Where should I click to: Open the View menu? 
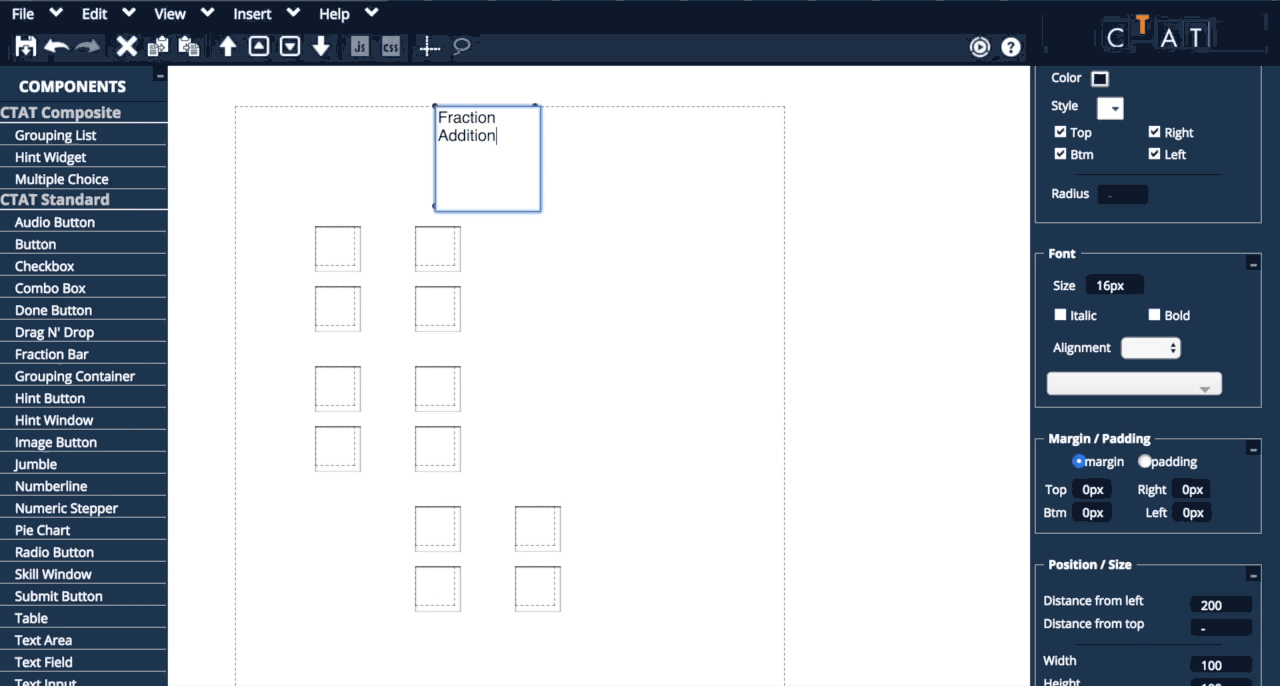(168, 13)
